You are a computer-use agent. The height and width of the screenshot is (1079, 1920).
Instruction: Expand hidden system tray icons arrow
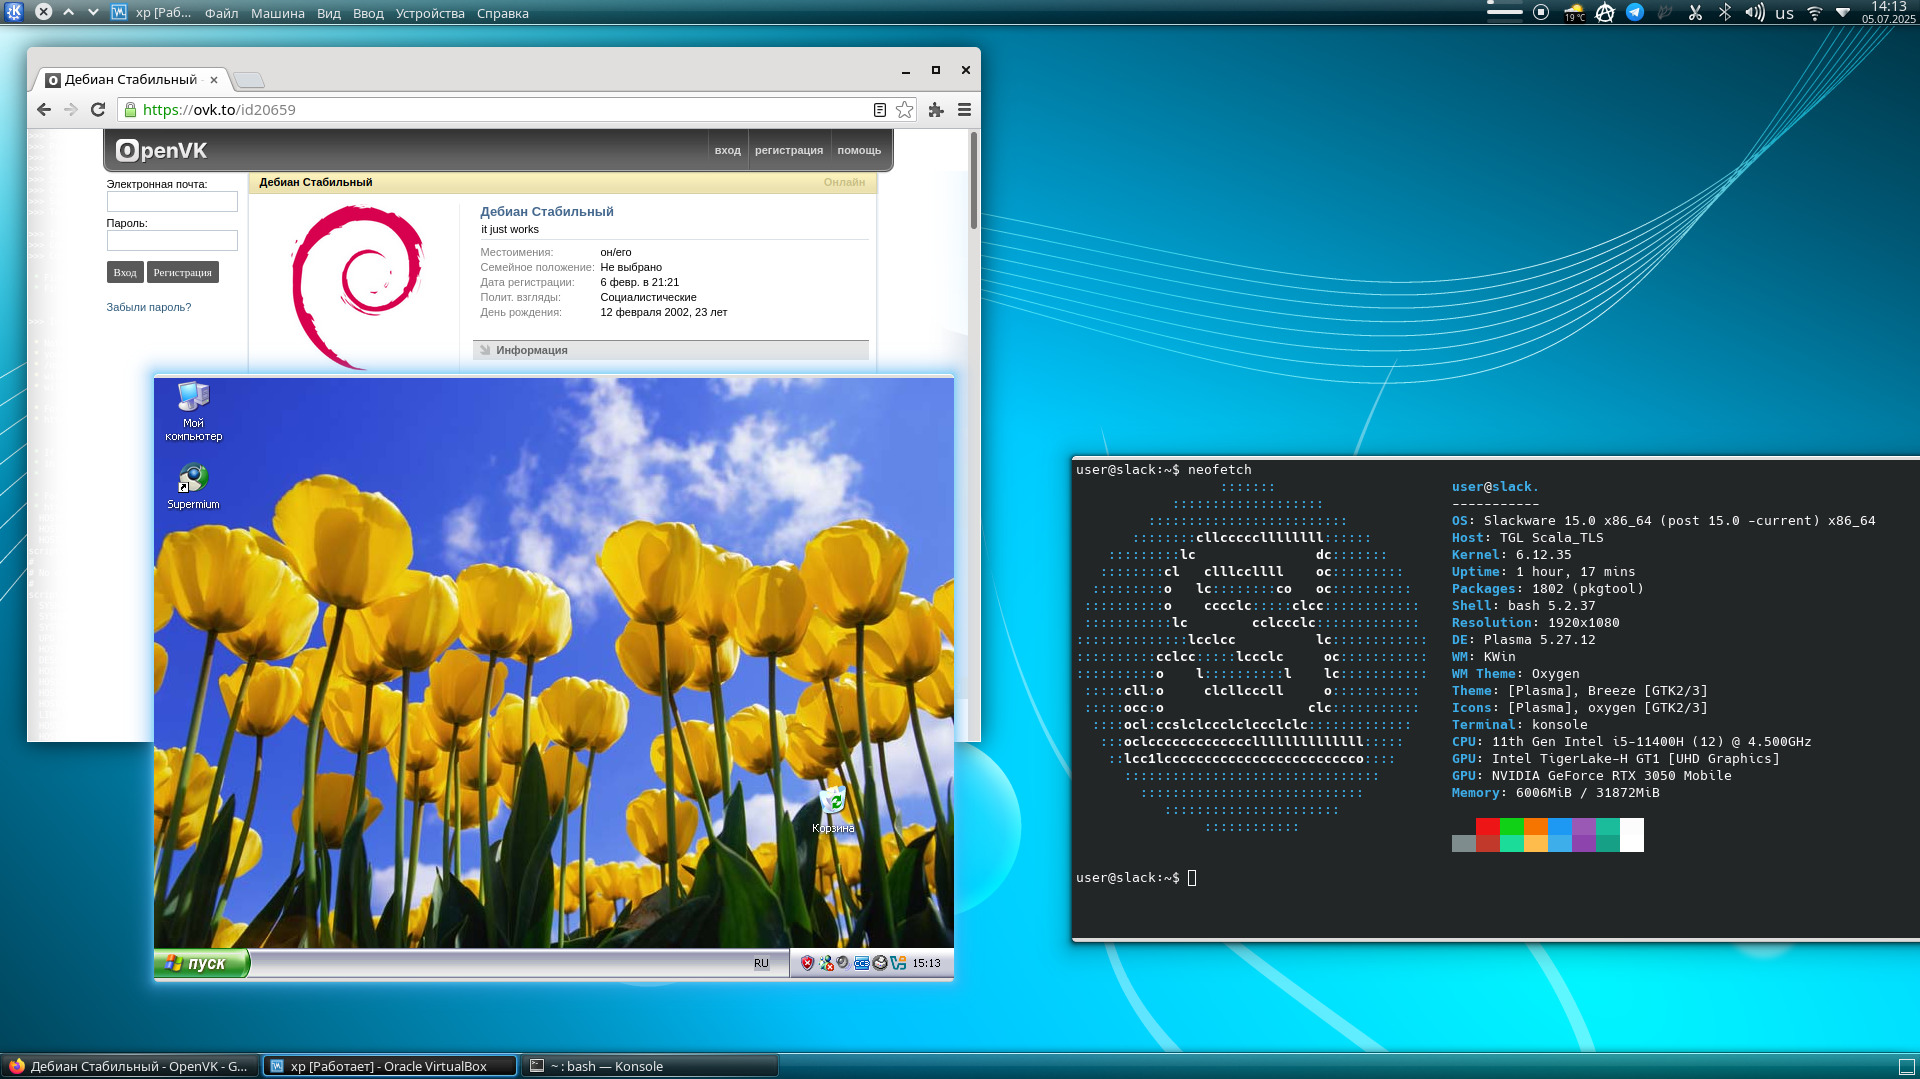pos(1843,13)
